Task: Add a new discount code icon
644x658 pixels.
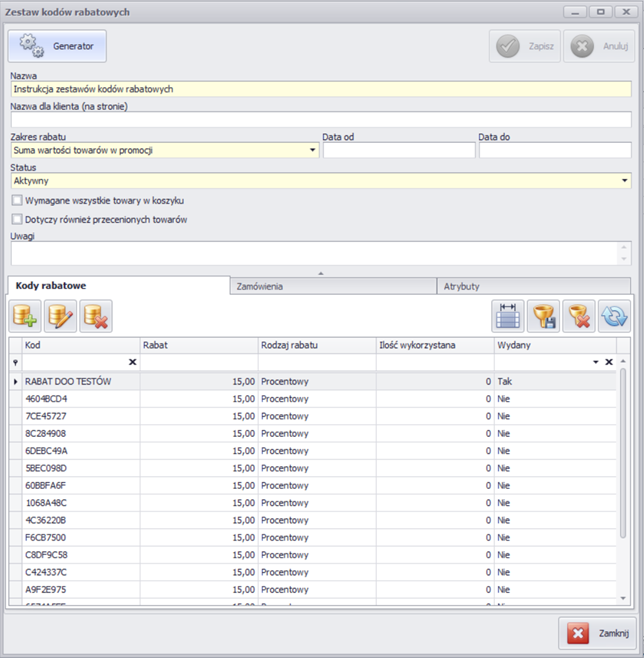Action: point(25,316)
